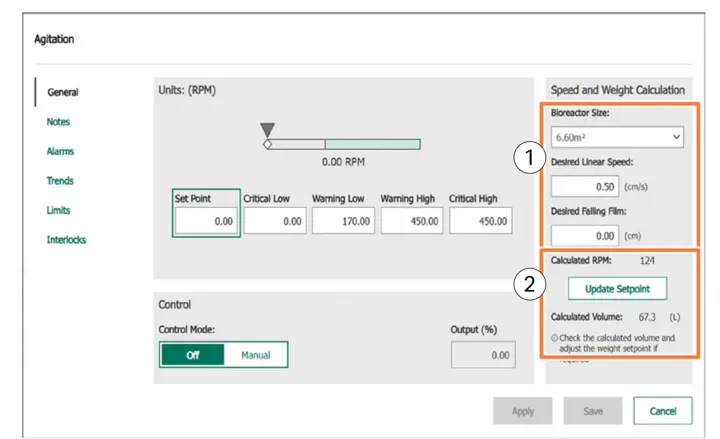The image size is (720, 439).
Task: Go to the Limits tab
Action: 58,210
